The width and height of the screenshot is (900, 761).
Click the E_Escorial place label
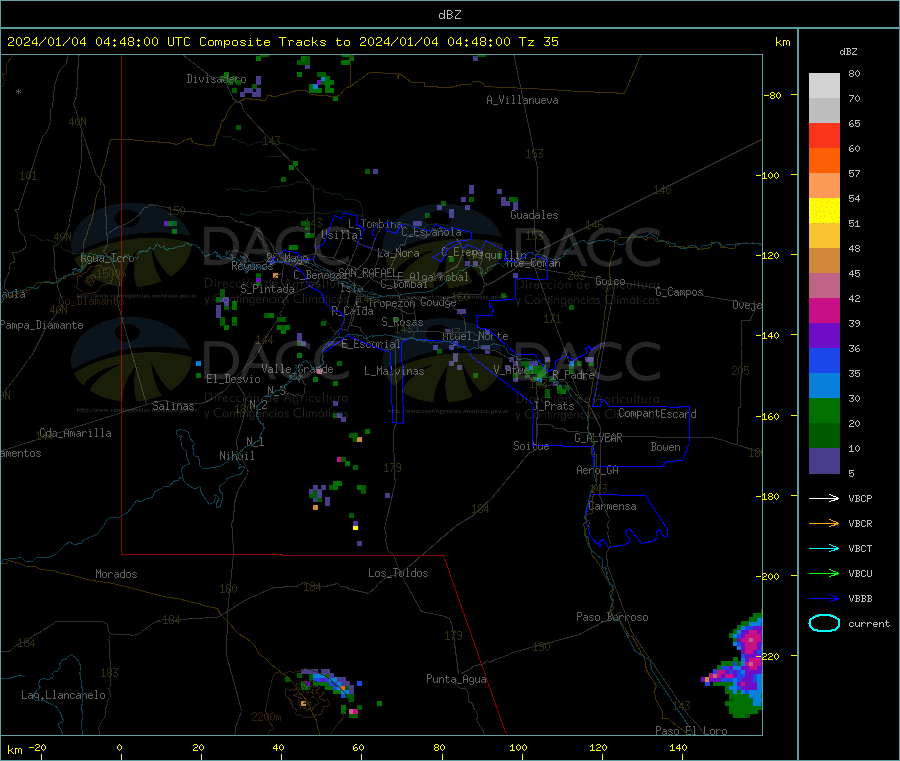pyautogui.click(x=371, y=344)
